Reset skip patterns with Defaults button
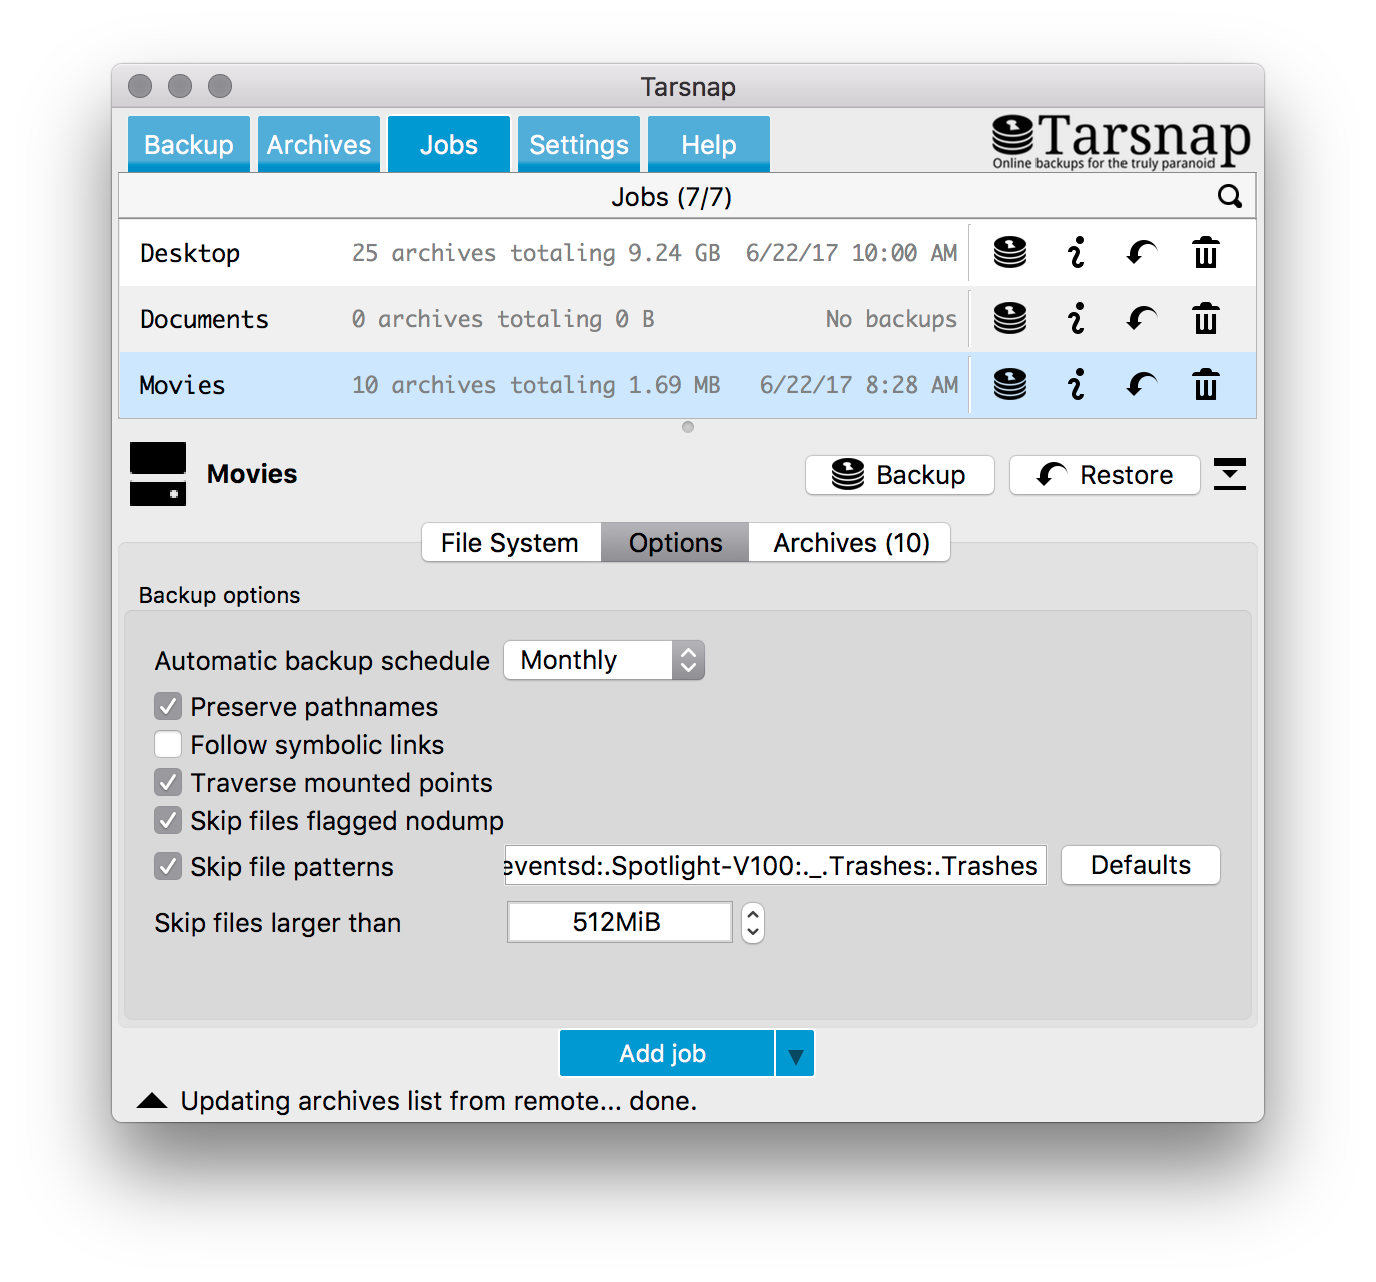Image resolution: width=1376 pixels, height=1282 pixels. pyautogui.click(x=1141, y=865)
